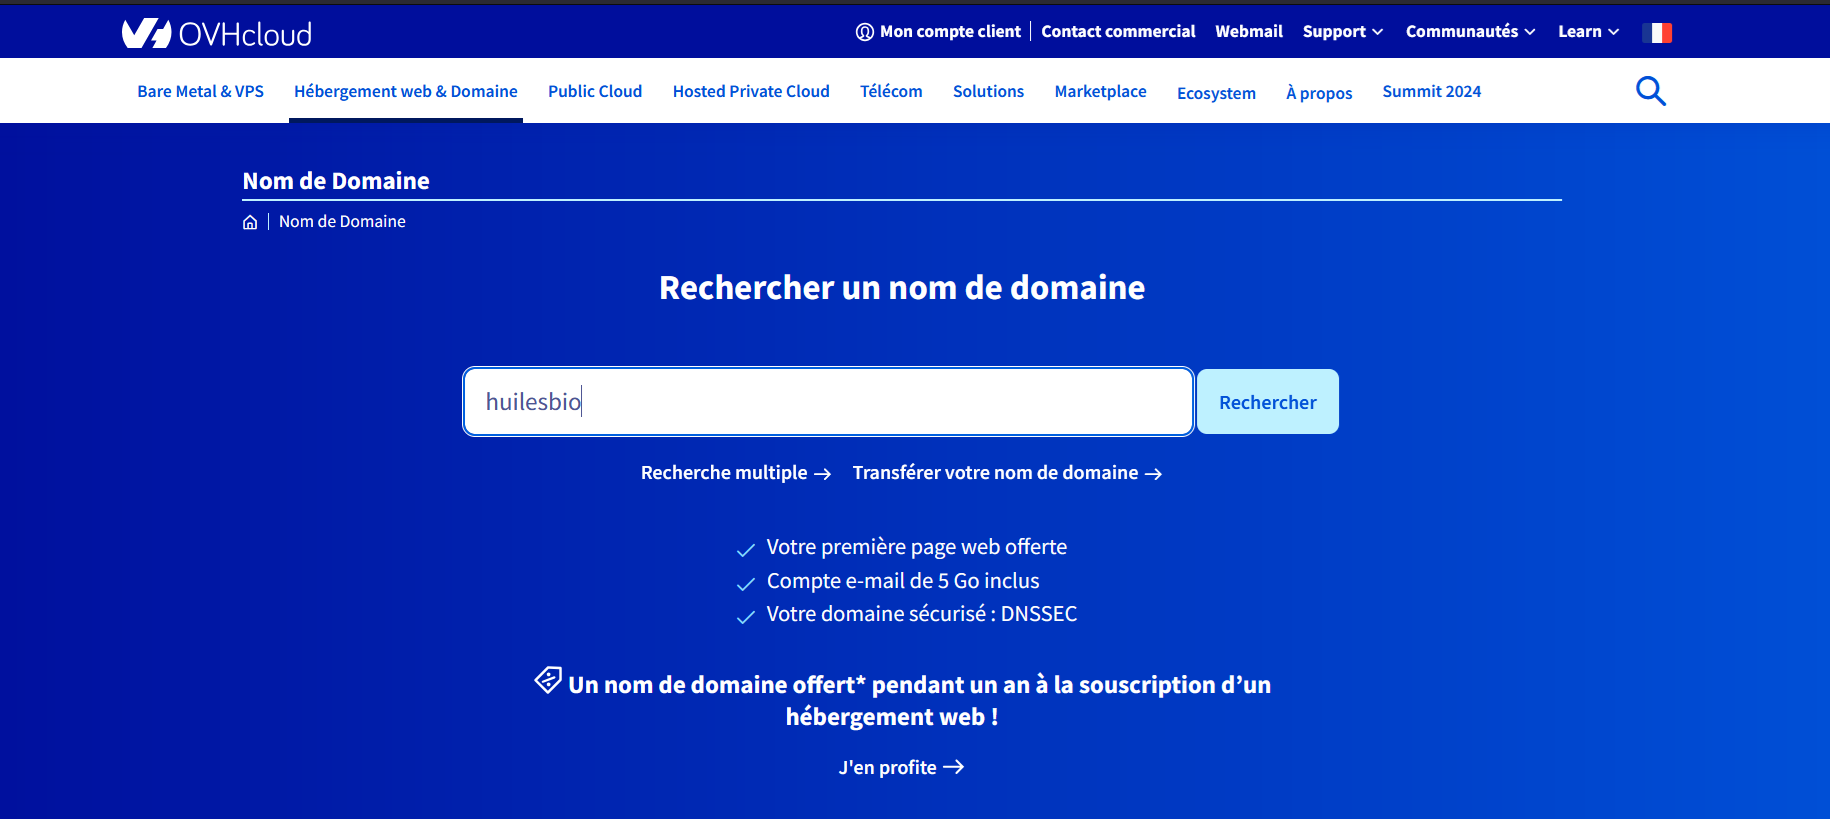Open the search magnifier icon
The height and width of the screenshot is (819, 1830).
click(x=1650, y=91)
